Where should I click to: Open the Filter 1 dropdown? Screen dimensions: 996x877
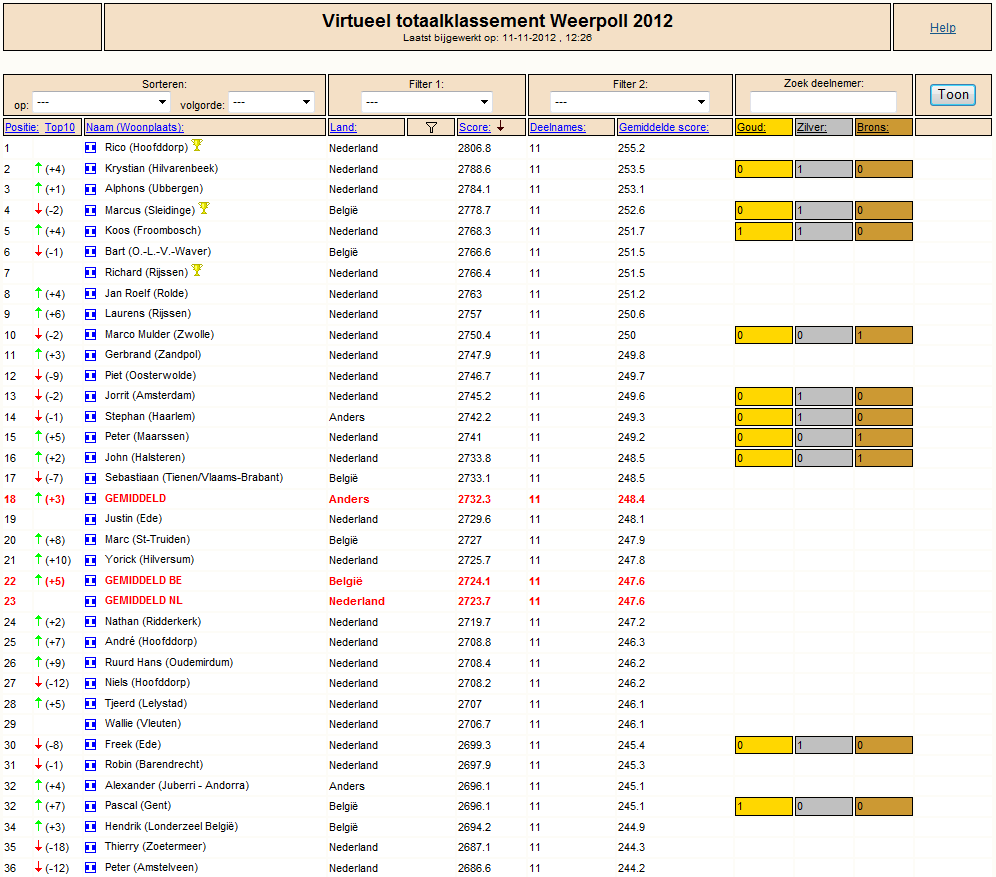point(427,102)
